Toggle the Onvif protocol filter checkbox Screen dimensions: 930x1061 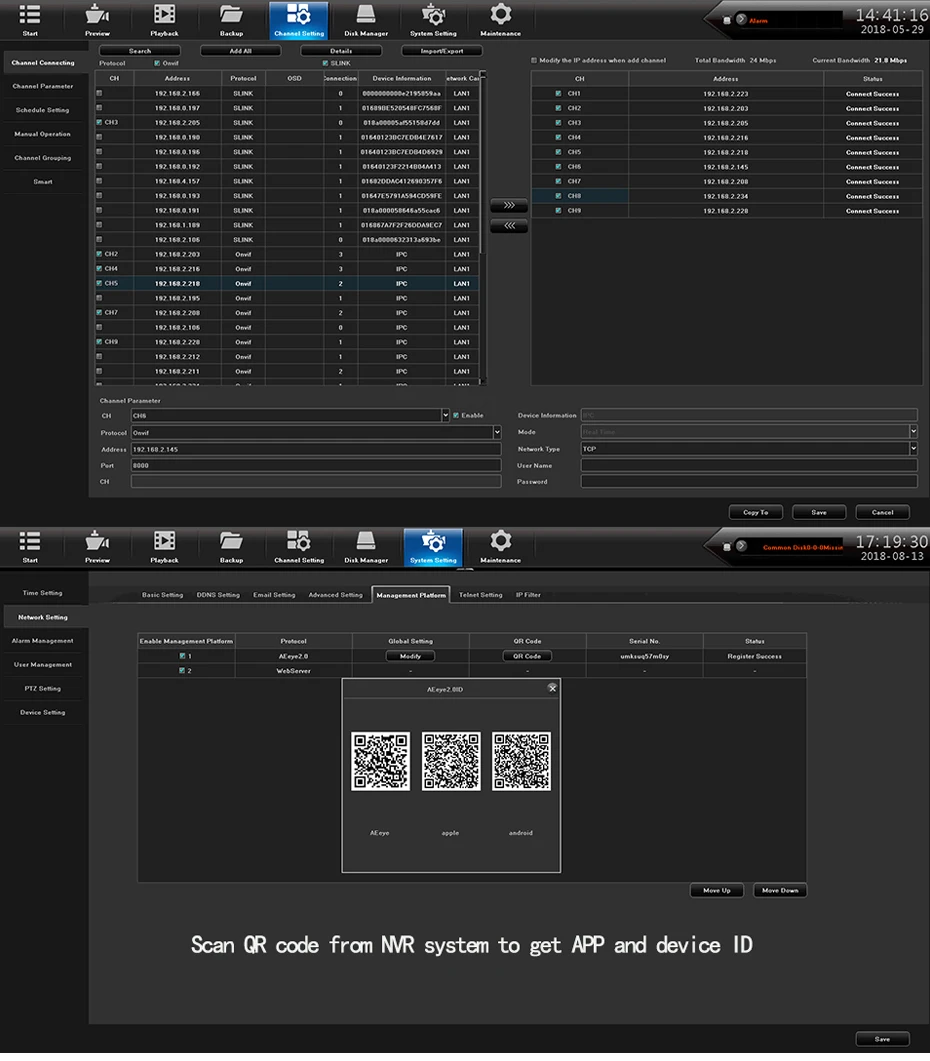click(x=157, y=63)
